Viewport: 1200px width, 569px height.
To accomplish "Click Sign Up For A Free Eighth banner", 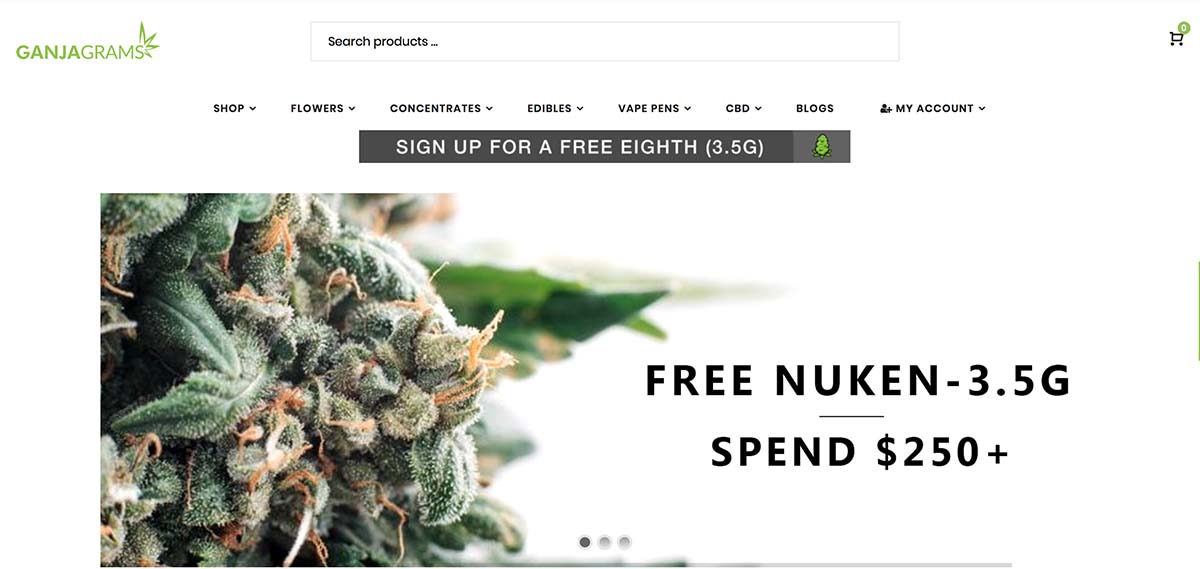I will click(605, 147).
